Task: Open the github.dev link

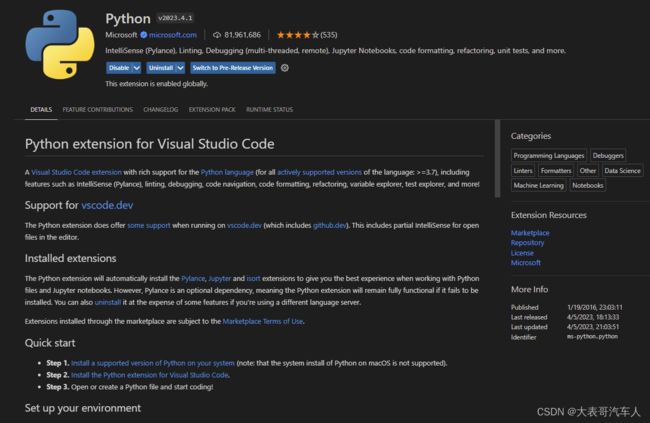Action: (x=330, y=225)
